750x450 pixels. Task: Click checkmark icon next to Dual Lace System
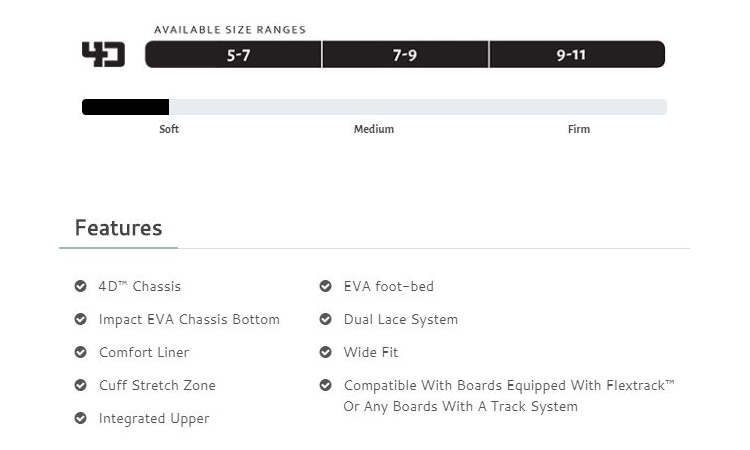pos(325,320)
